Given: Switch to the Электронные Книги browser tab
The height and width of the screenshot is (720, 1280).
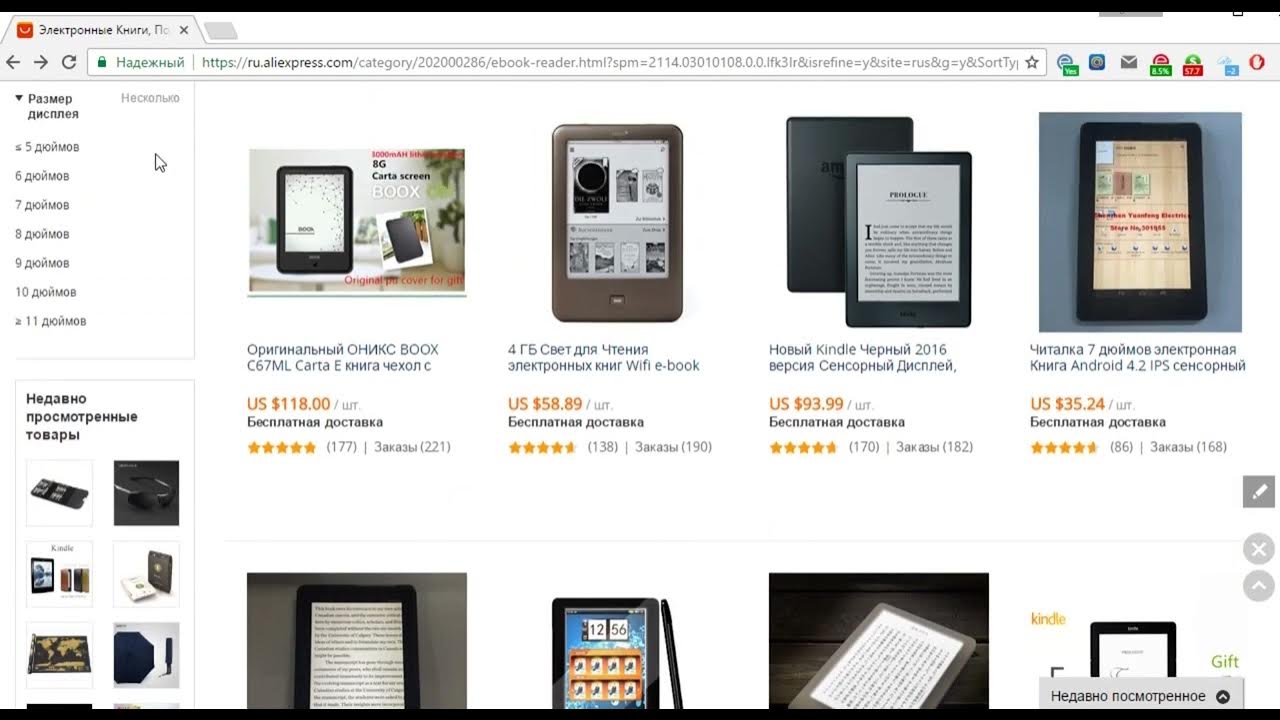Looking at the screenshot, I should click(100, 31).
